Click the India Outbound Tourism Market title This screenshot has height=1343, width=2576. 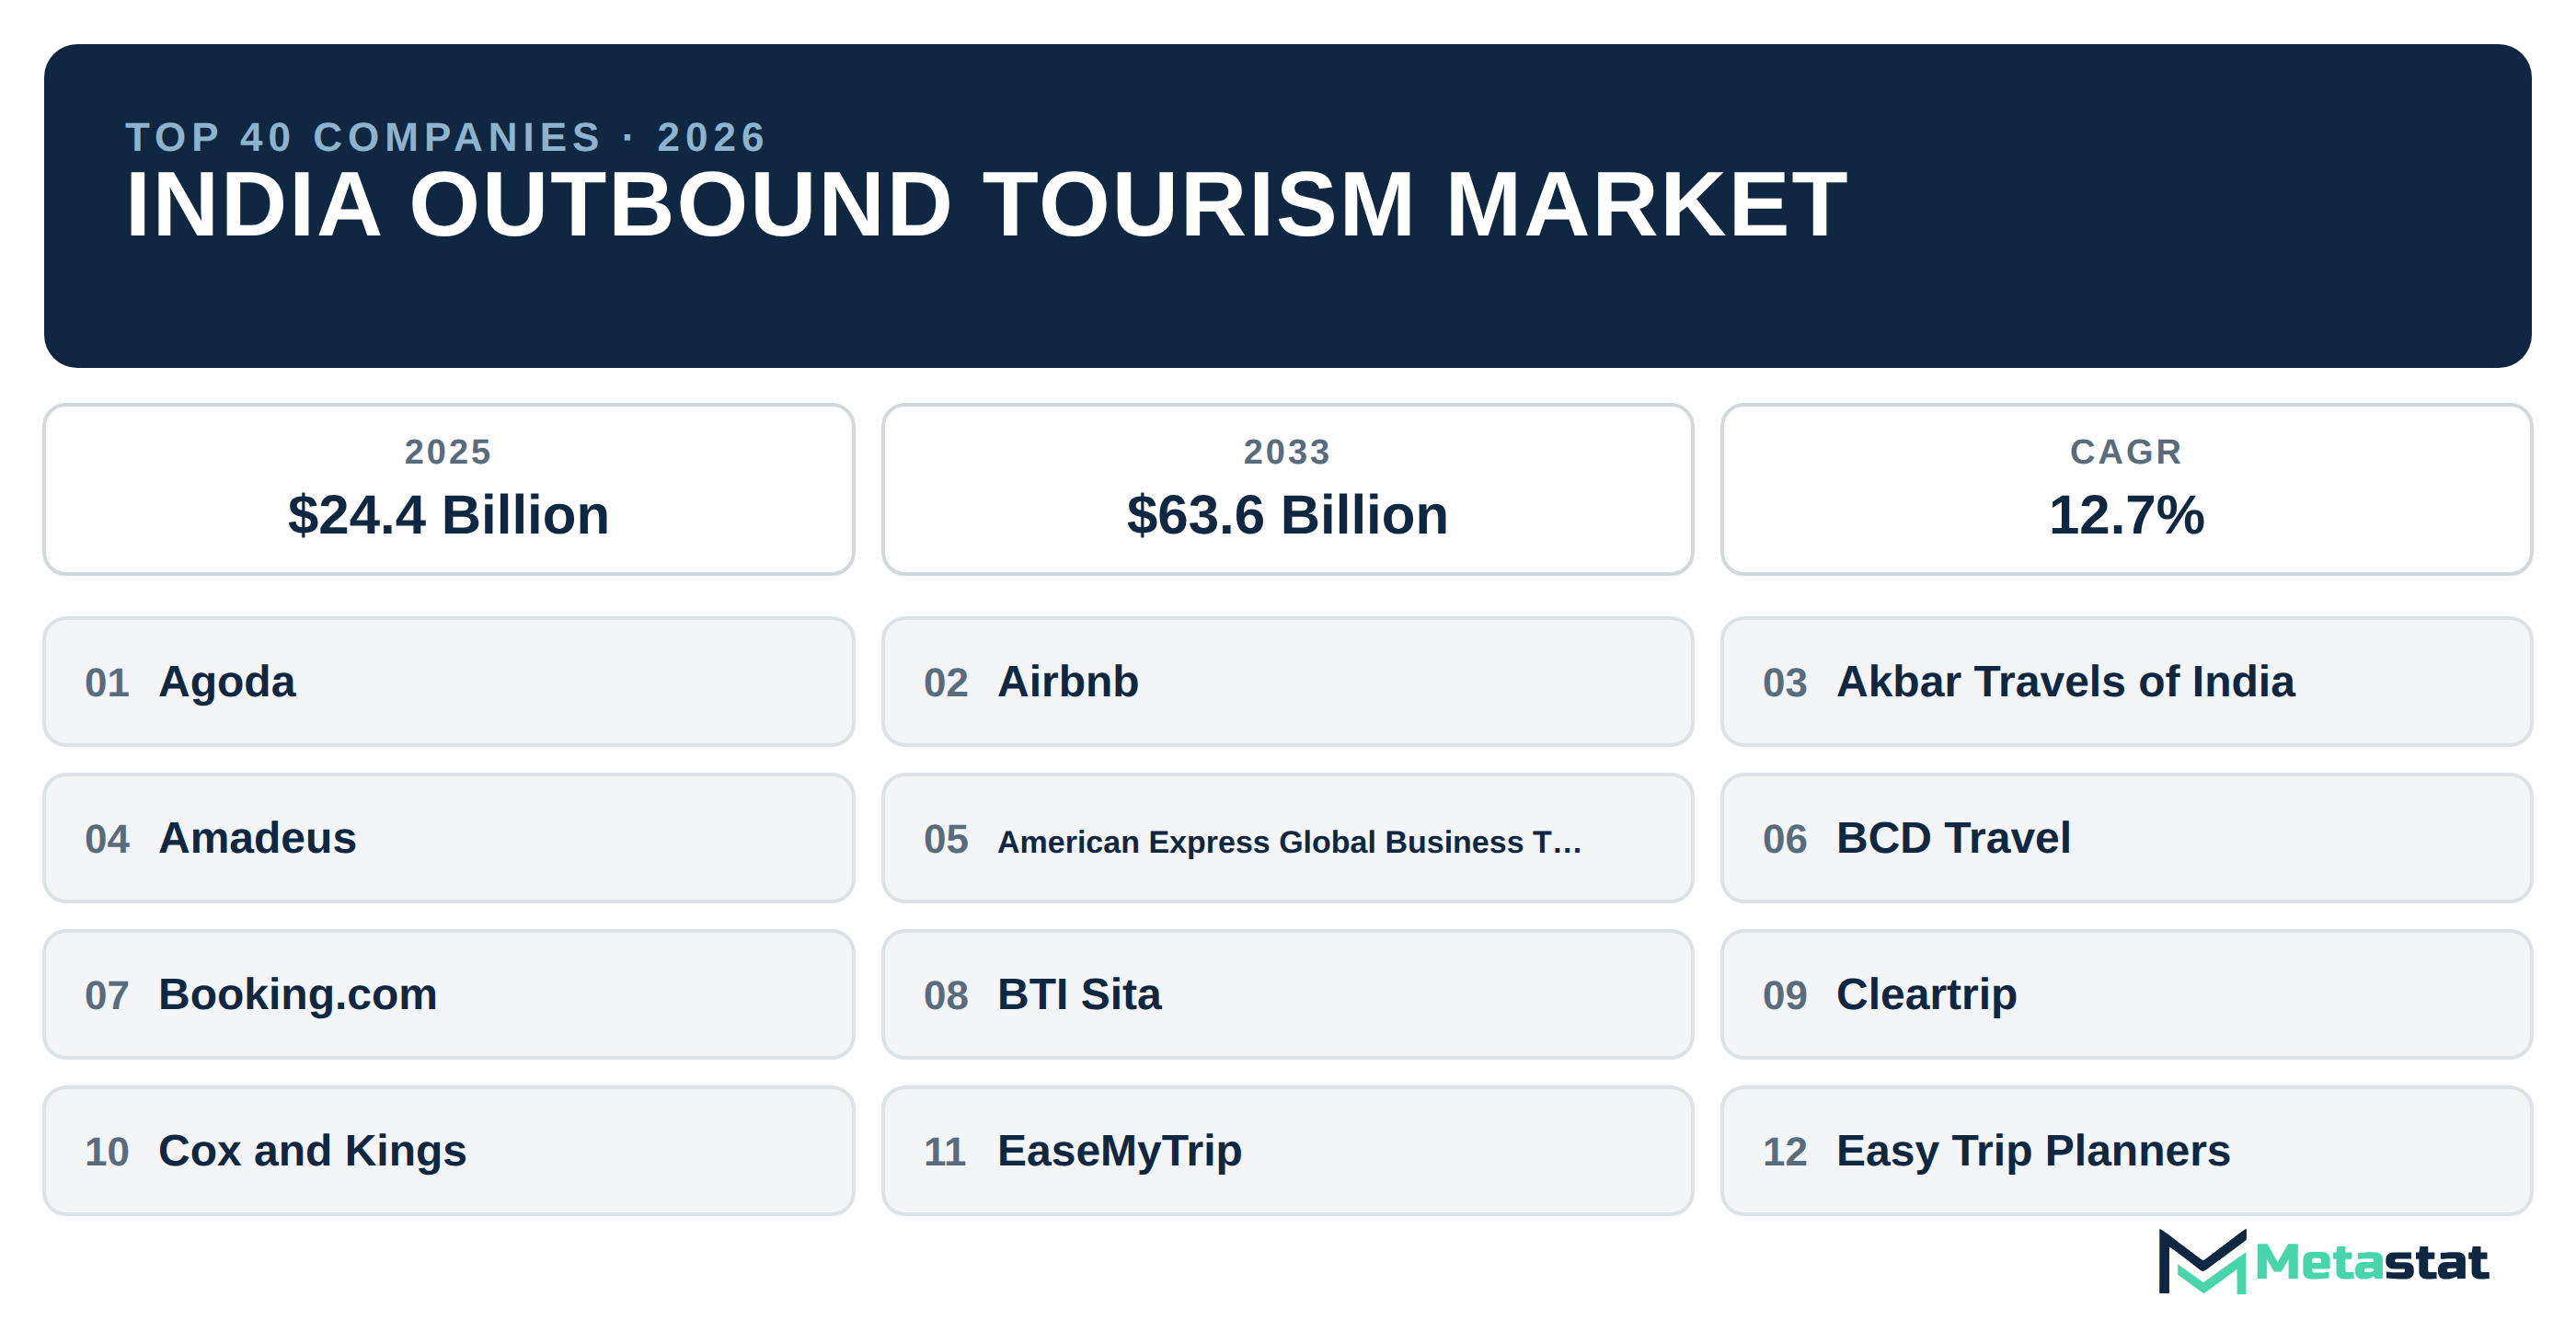tap(986, 205)
